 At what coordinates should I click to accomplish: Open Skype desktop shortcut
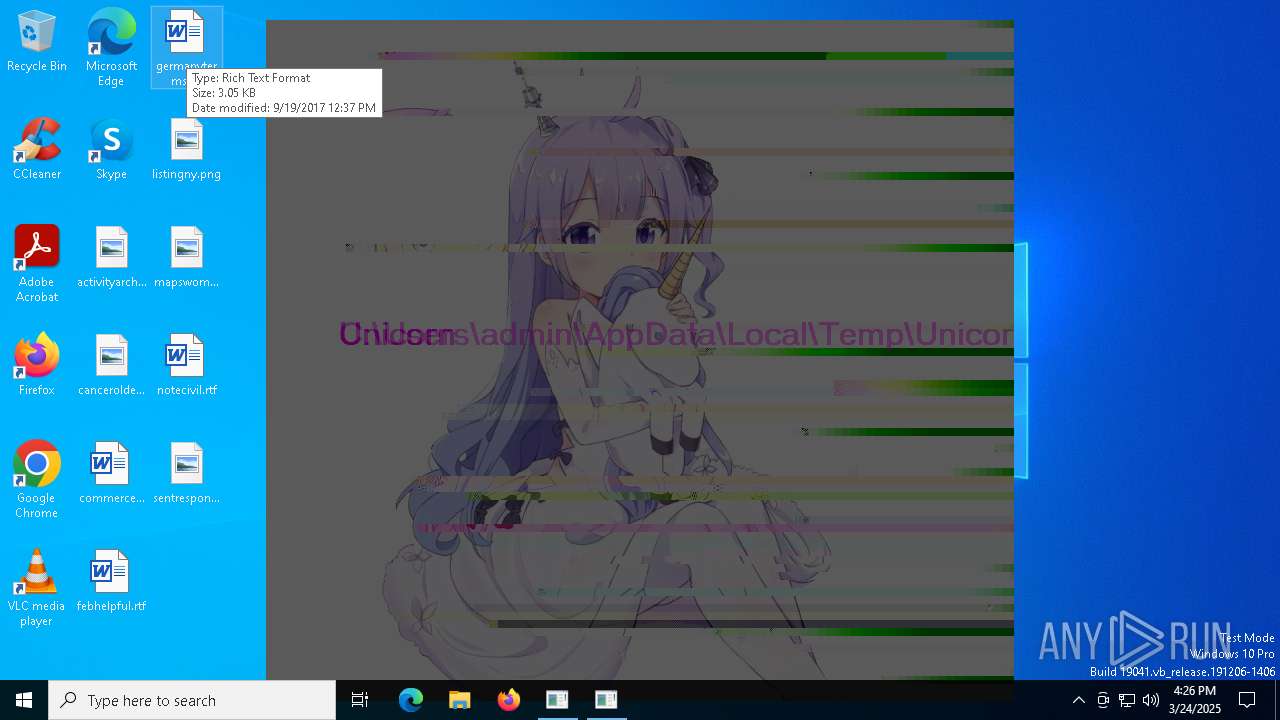(x=111, y=150)
